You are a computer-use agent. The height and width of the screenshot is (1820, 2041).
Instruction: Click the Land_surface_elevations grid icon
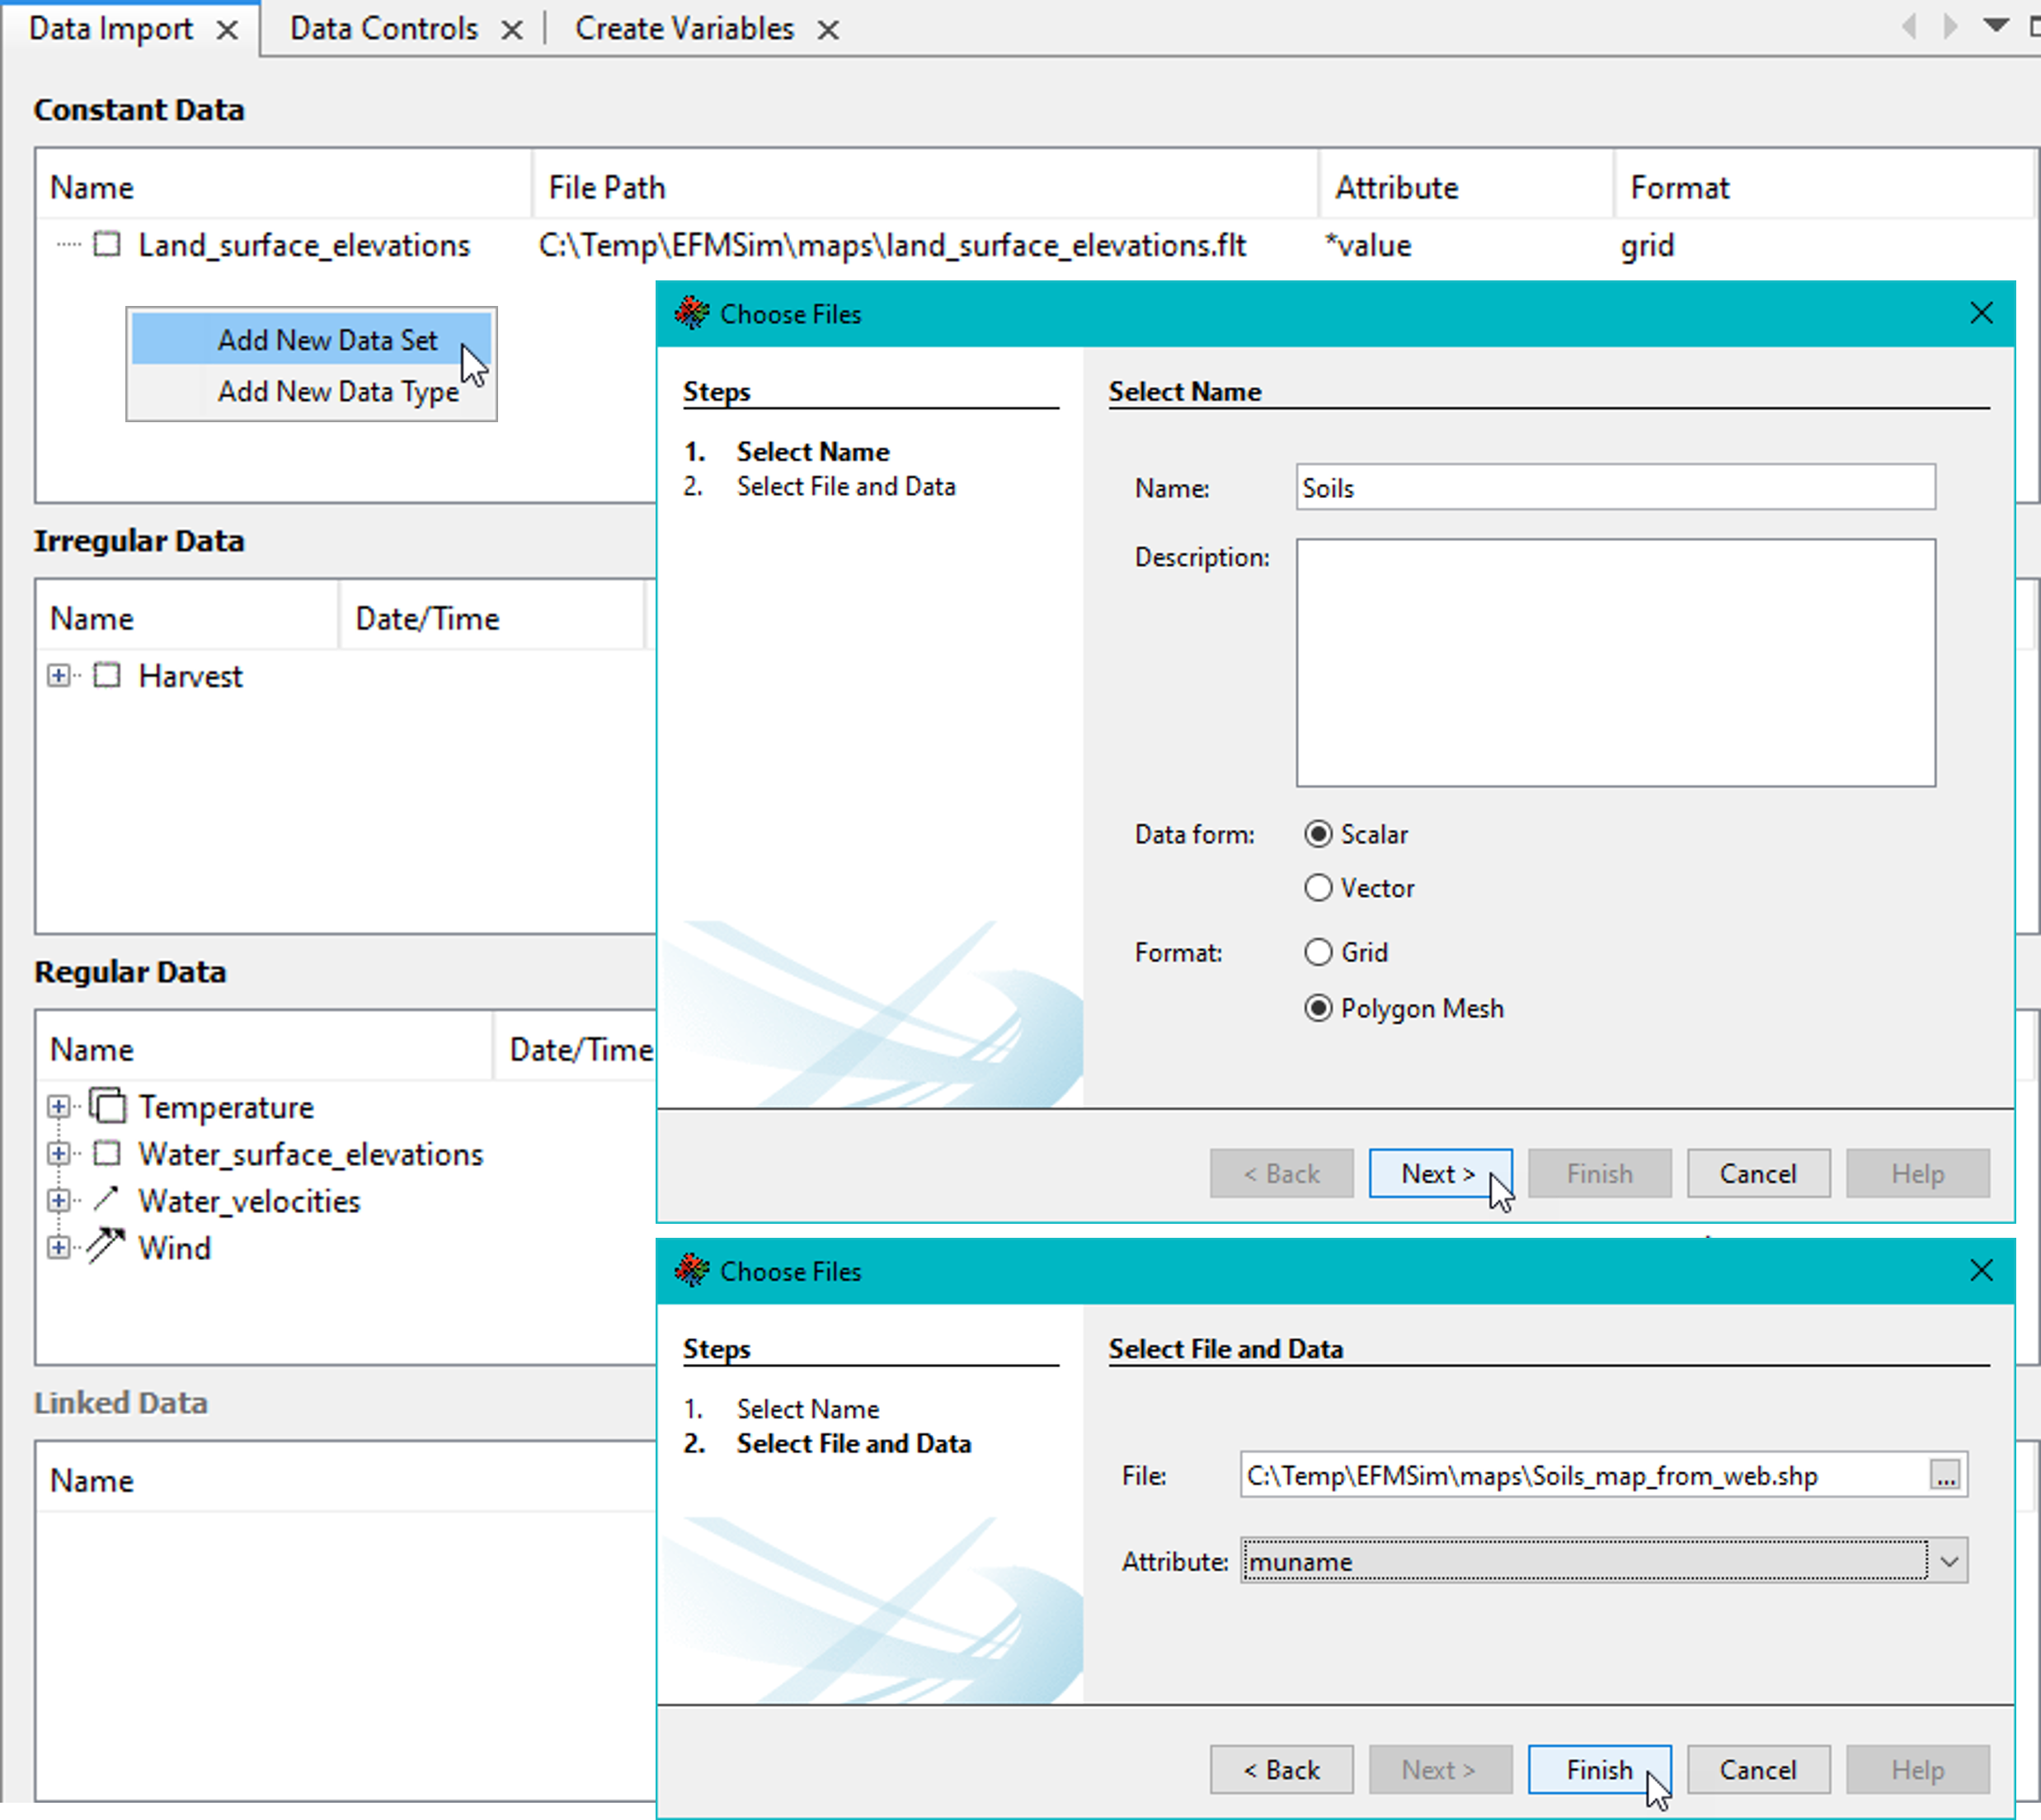107,245
